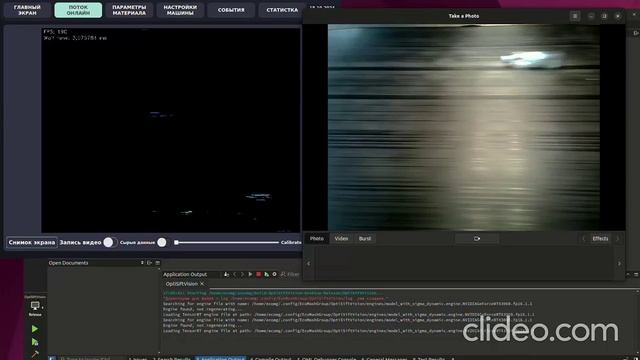This screenshot has height=360, width=640.
Task: Select Photo mode in Take a Photo
Action: 316,238
